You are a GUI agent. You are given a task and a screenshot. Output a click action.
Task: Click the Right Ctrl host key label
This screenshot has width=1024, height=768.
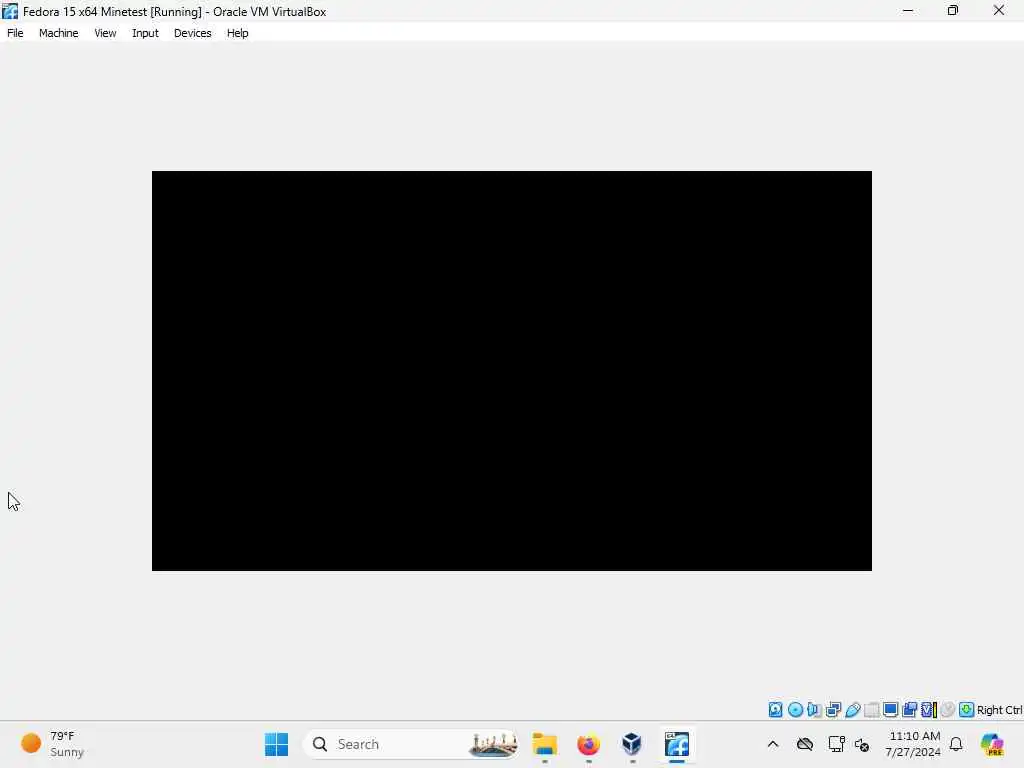point(999,710)
